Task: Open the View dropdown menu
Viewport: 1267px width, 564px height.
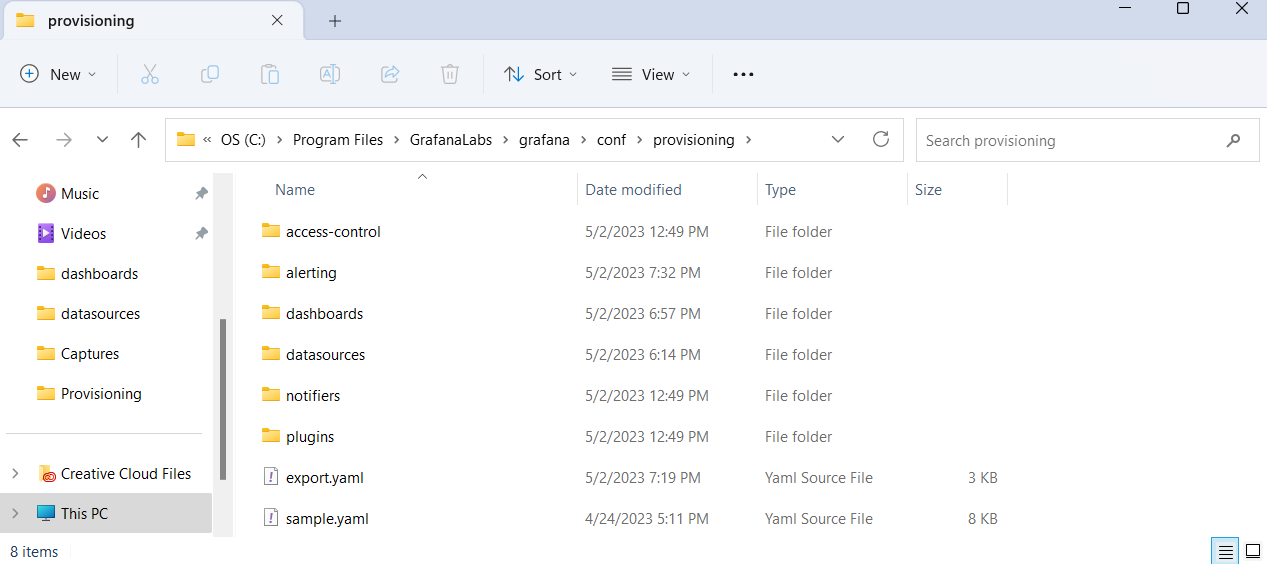Action: click(x=651, y=74)
